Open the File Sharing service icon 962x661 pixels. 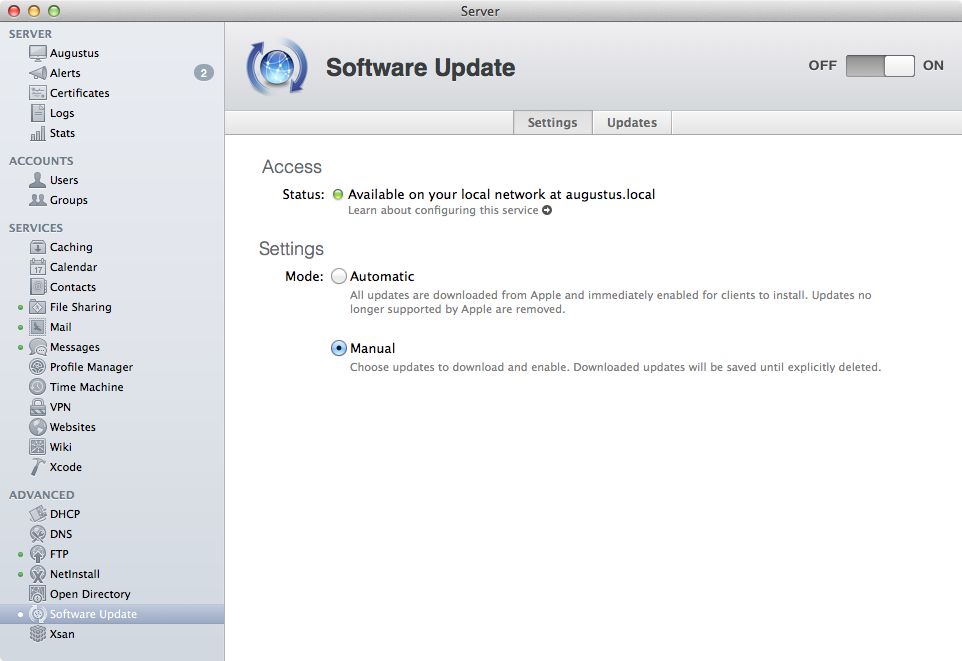[37, 307]
